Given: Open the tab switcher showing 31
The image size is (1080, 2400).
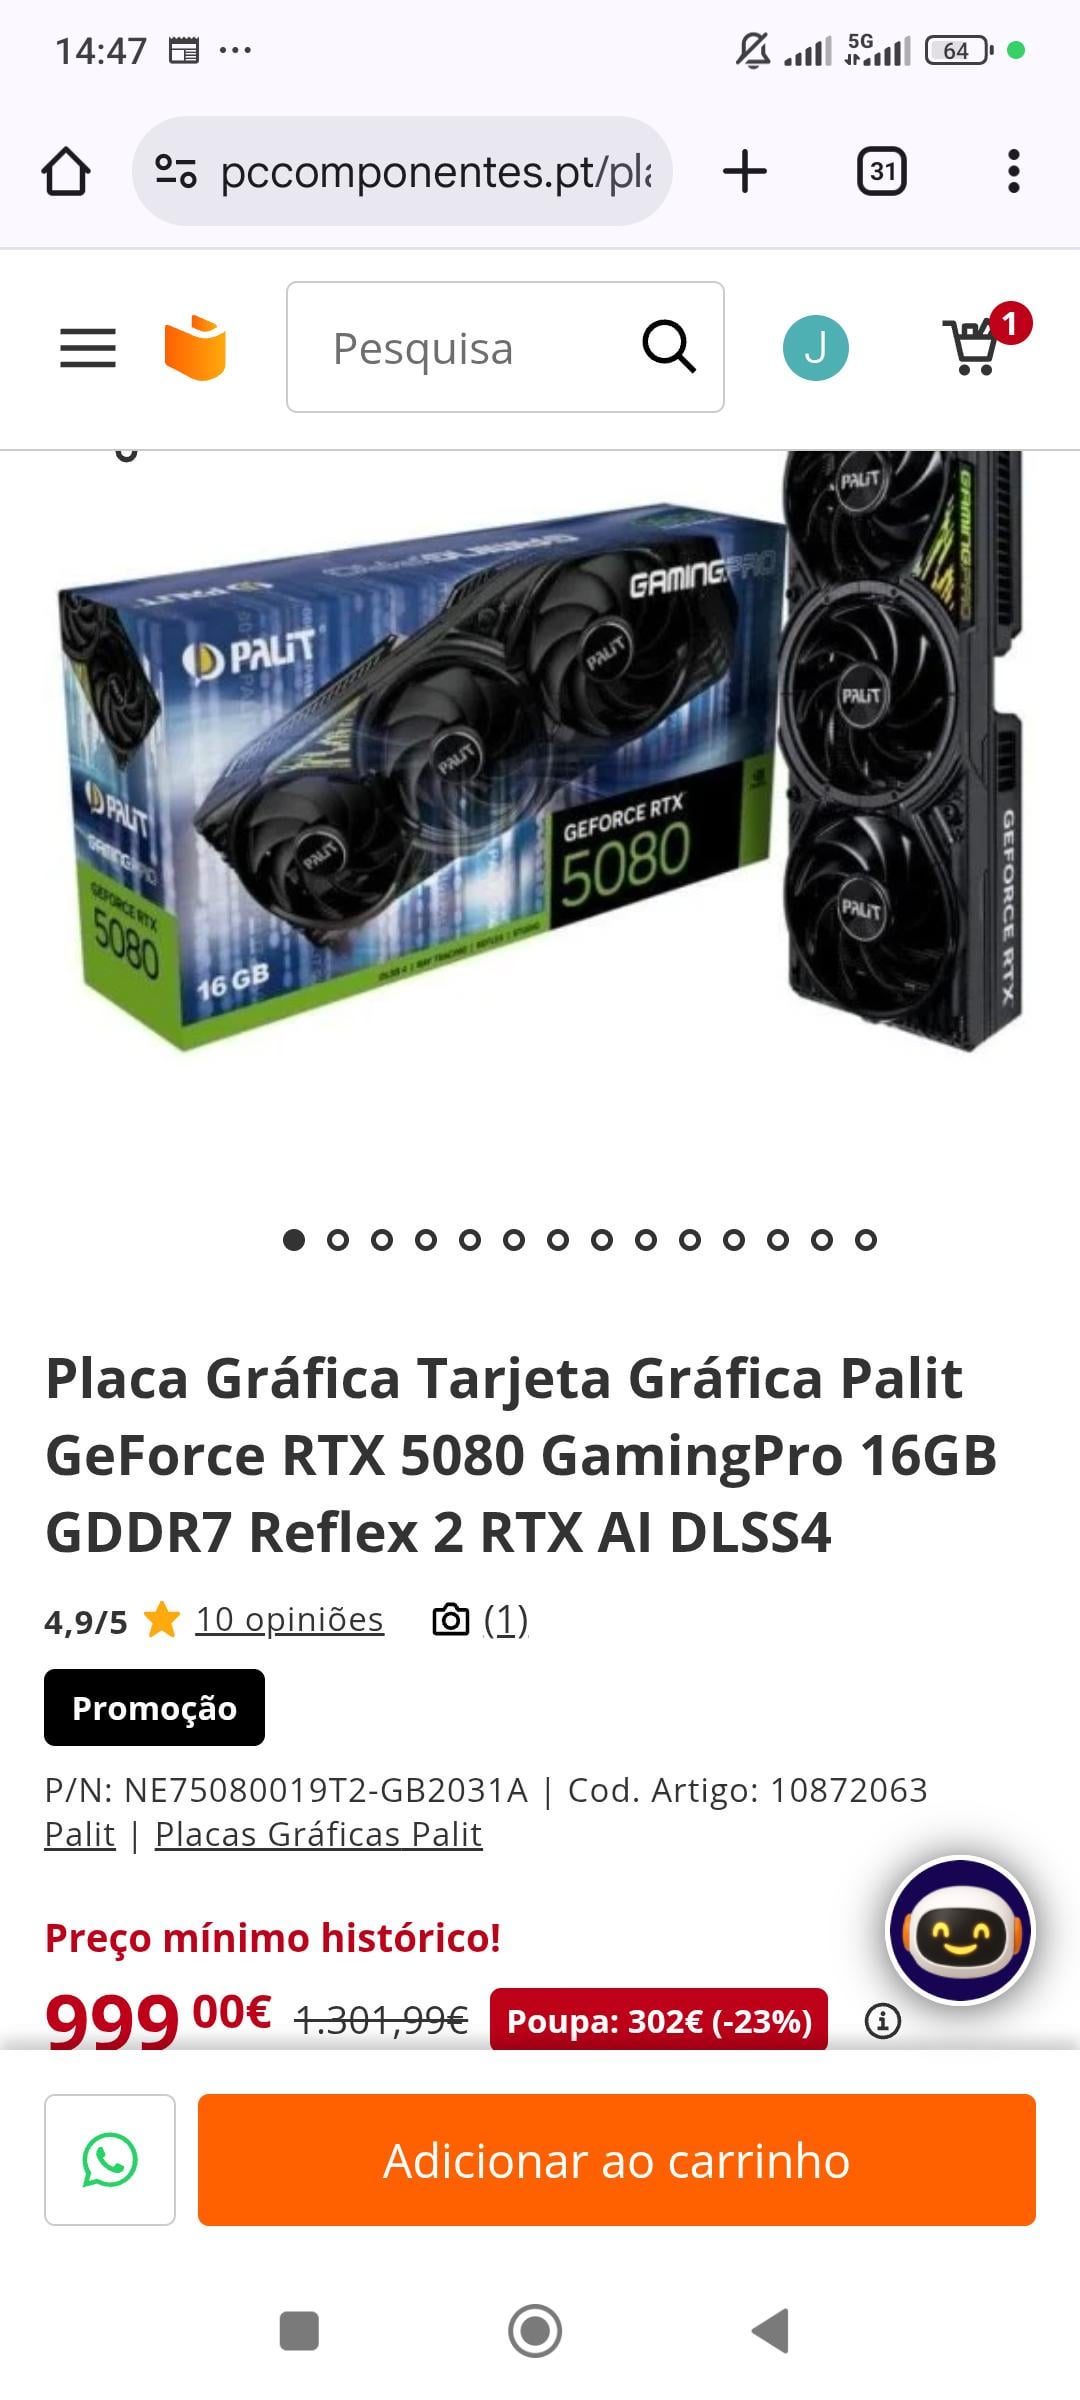Looking at the screenshot, I should click(881, 171).
